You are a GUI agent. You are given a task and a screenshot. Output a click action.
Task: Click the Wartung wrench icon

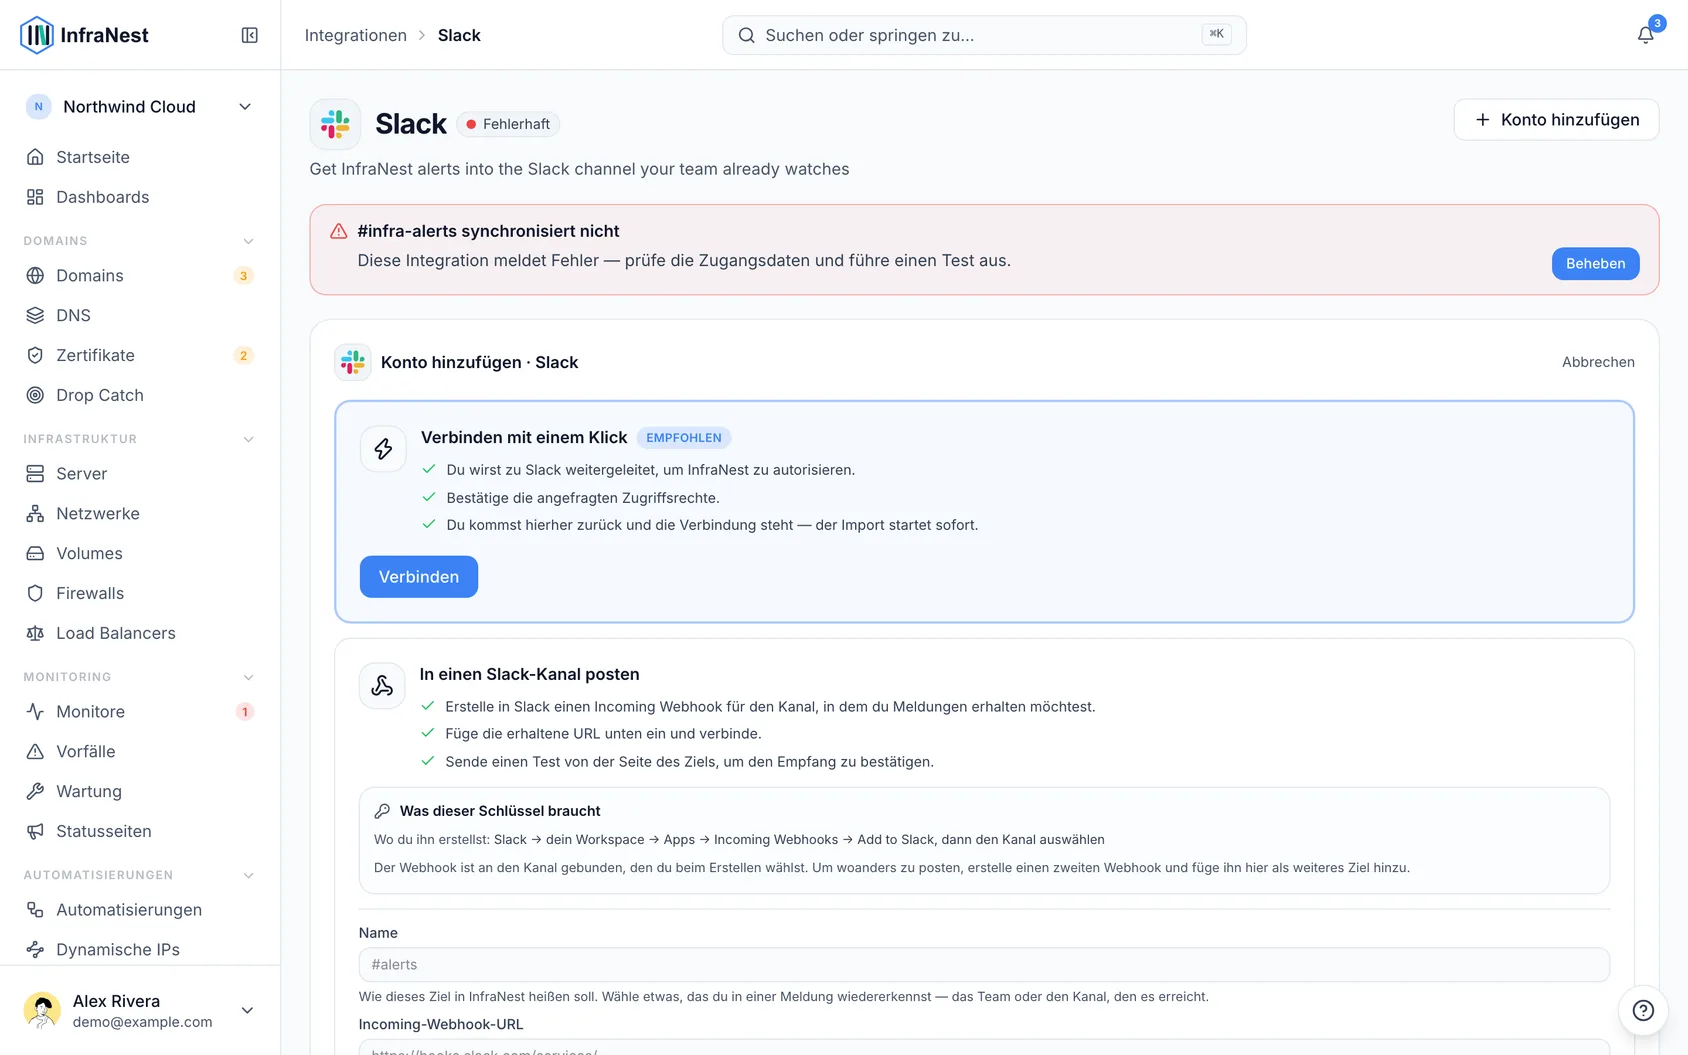(x=35, y=791)
